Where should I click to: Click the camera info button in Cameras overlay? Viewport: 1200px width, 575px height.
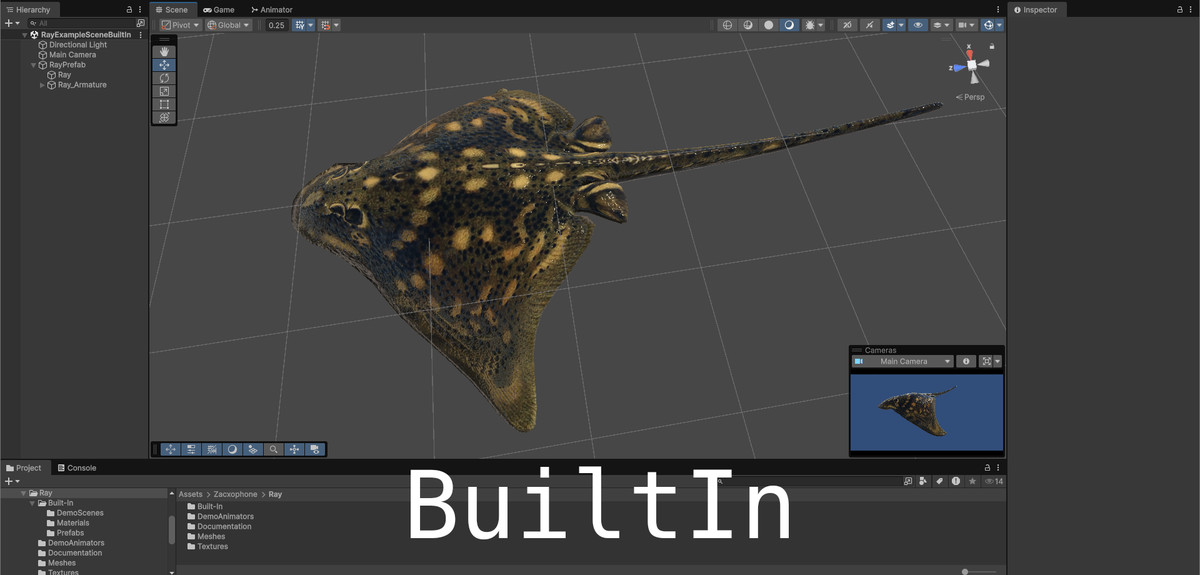click(966, 361)
